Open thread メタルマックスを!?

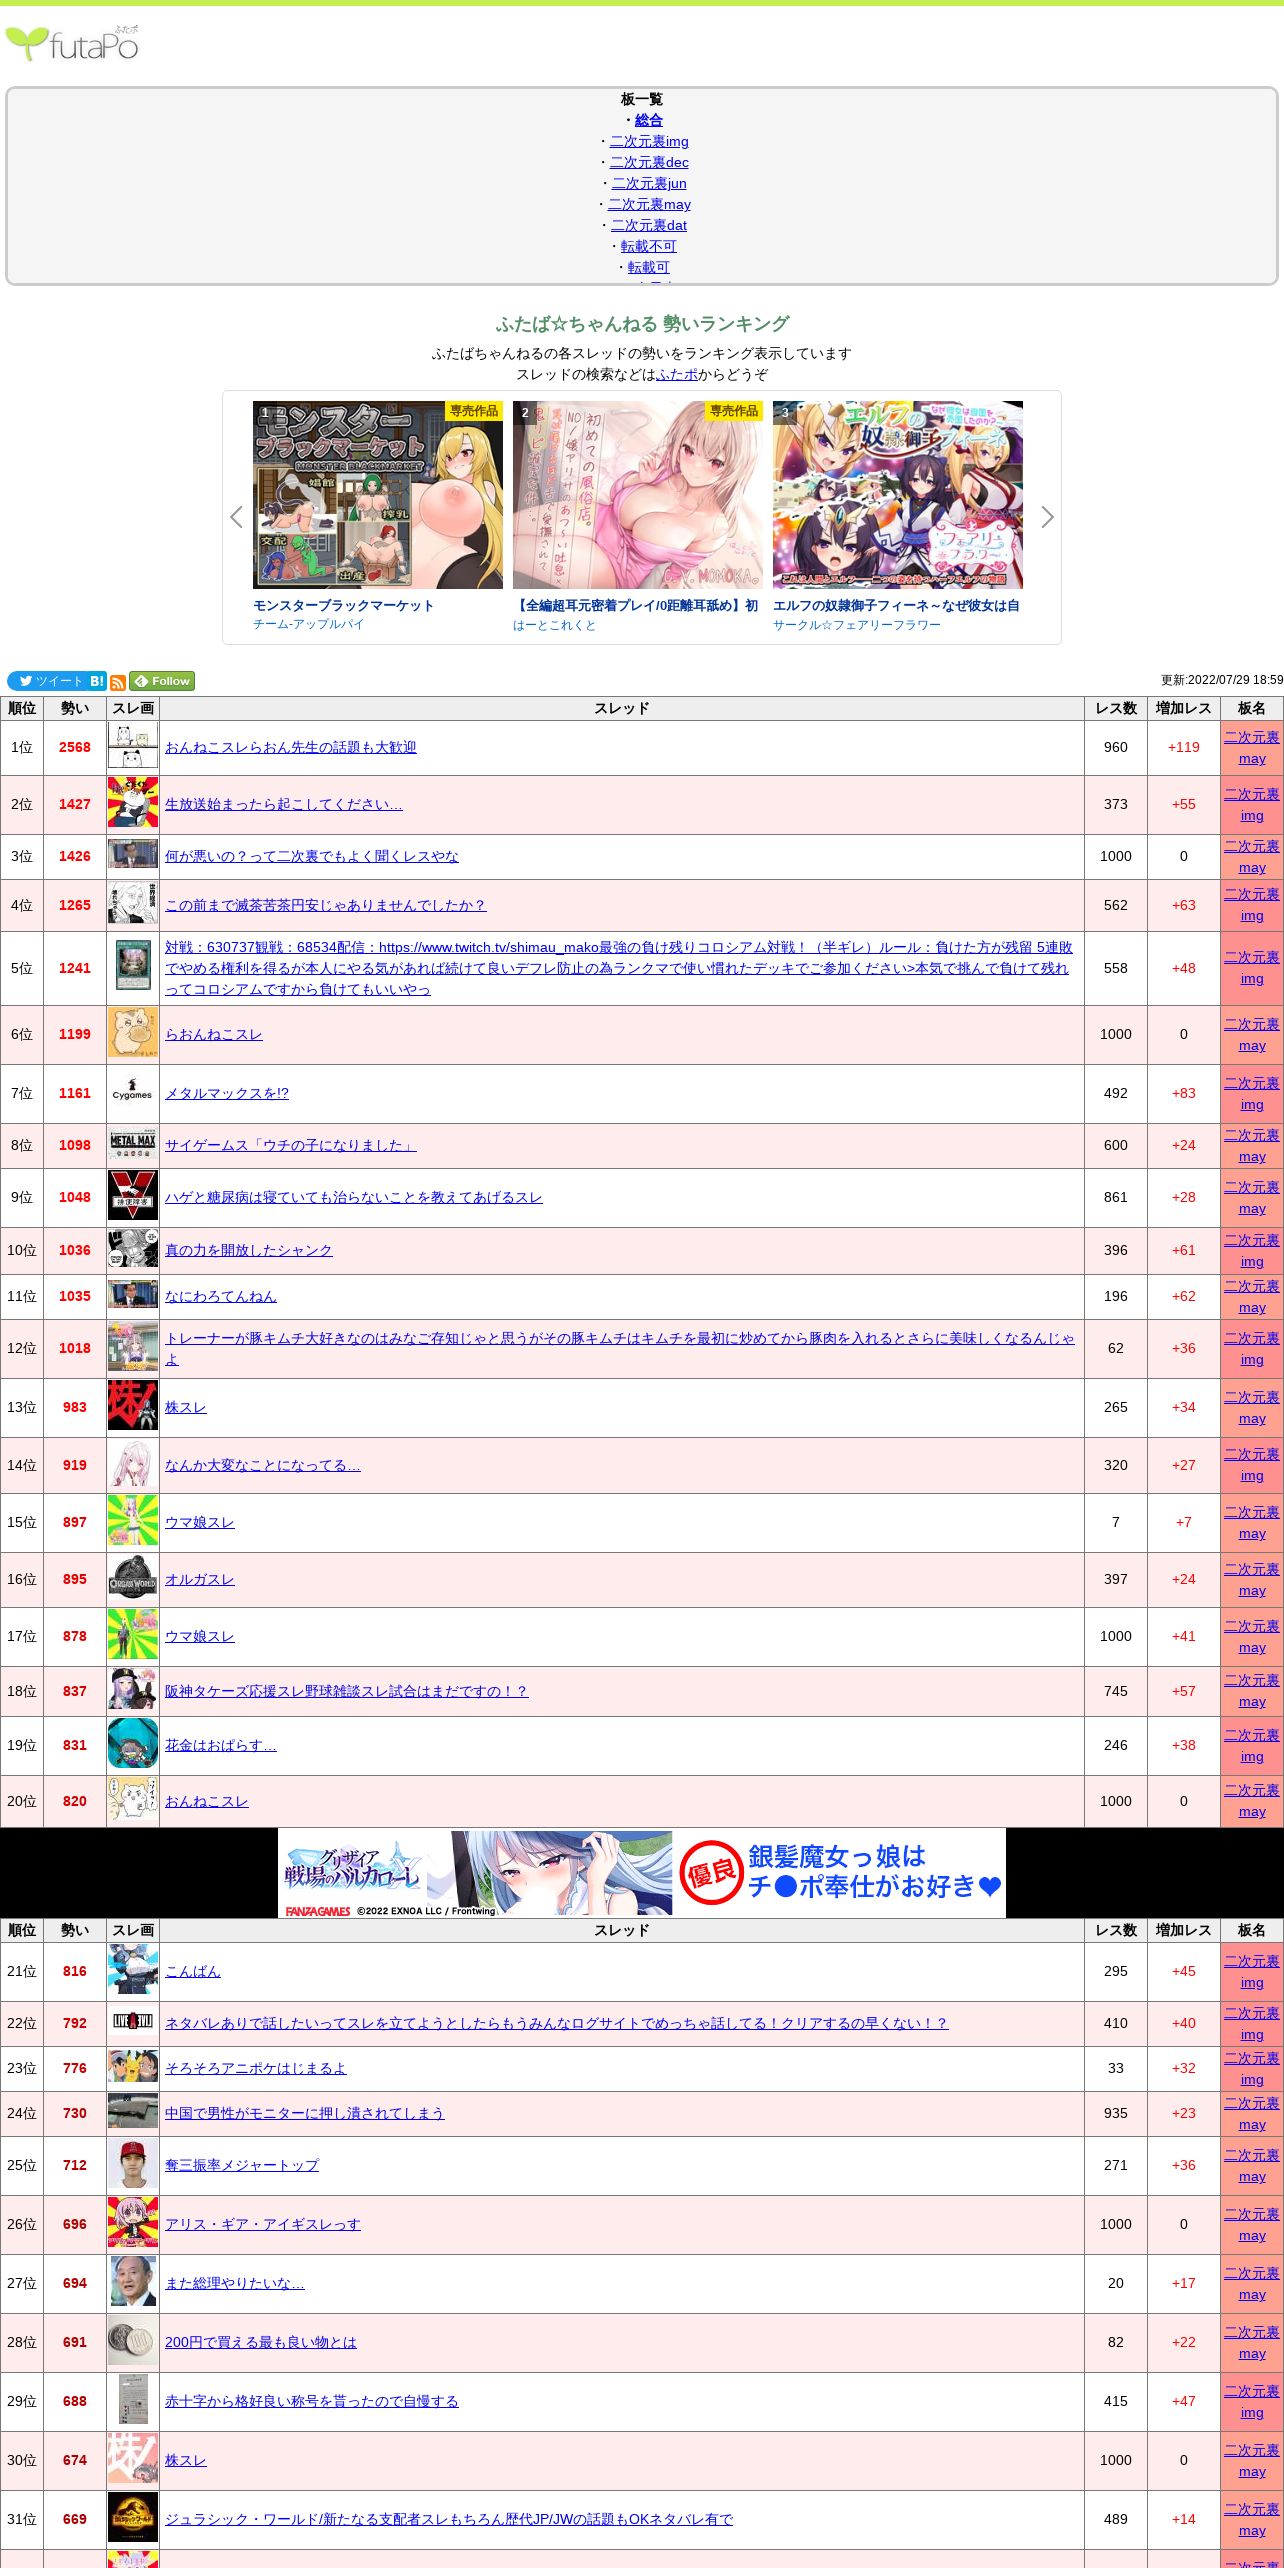[227, 1093]
